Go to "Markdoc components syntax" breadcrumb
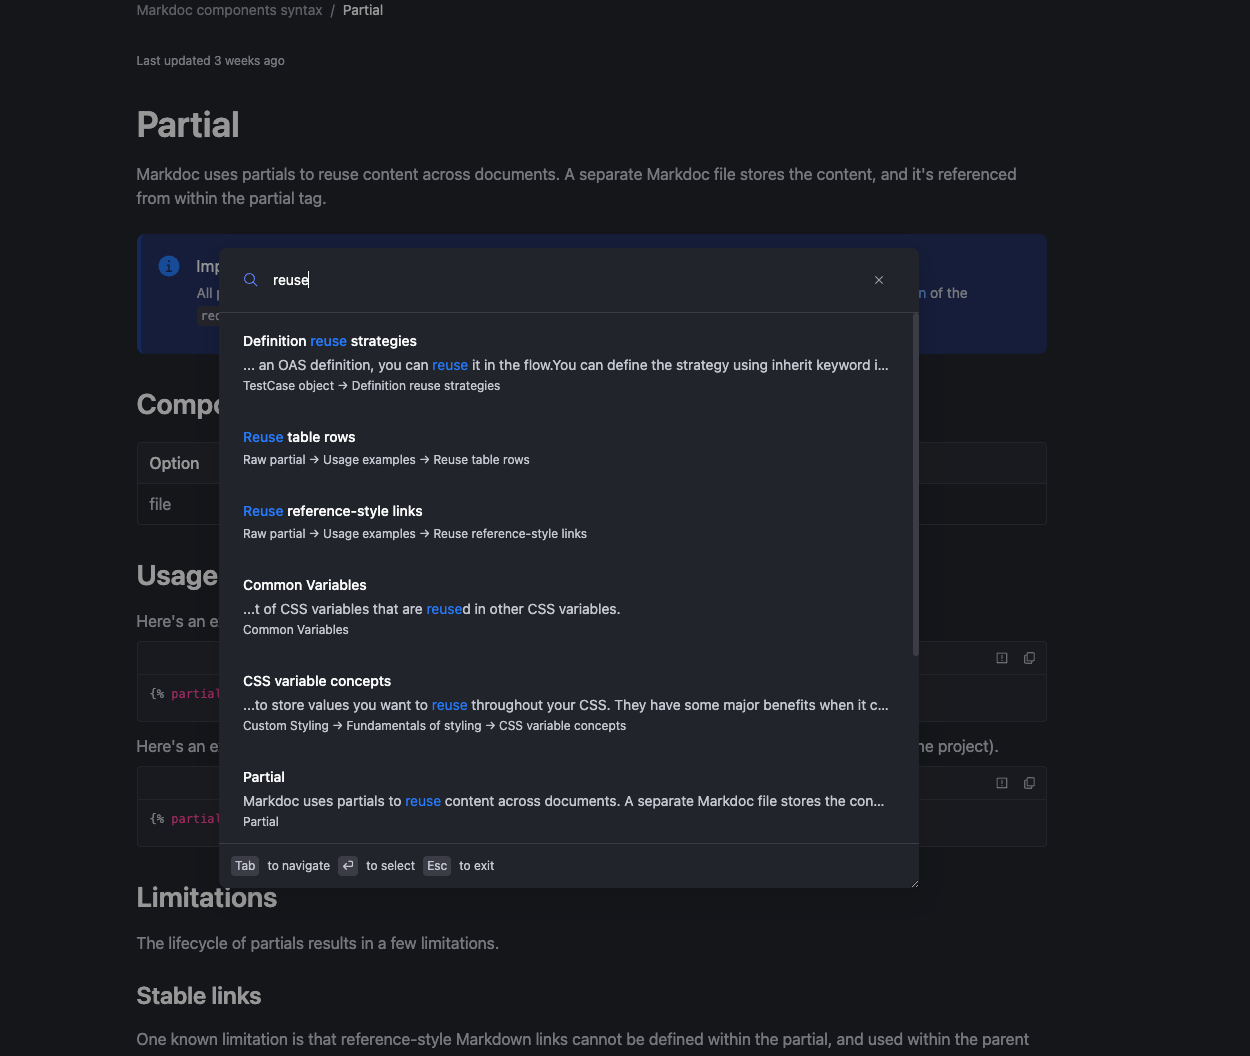Image resolution: width=1250 pixels, height=1056 pixels. coord(229,10)
